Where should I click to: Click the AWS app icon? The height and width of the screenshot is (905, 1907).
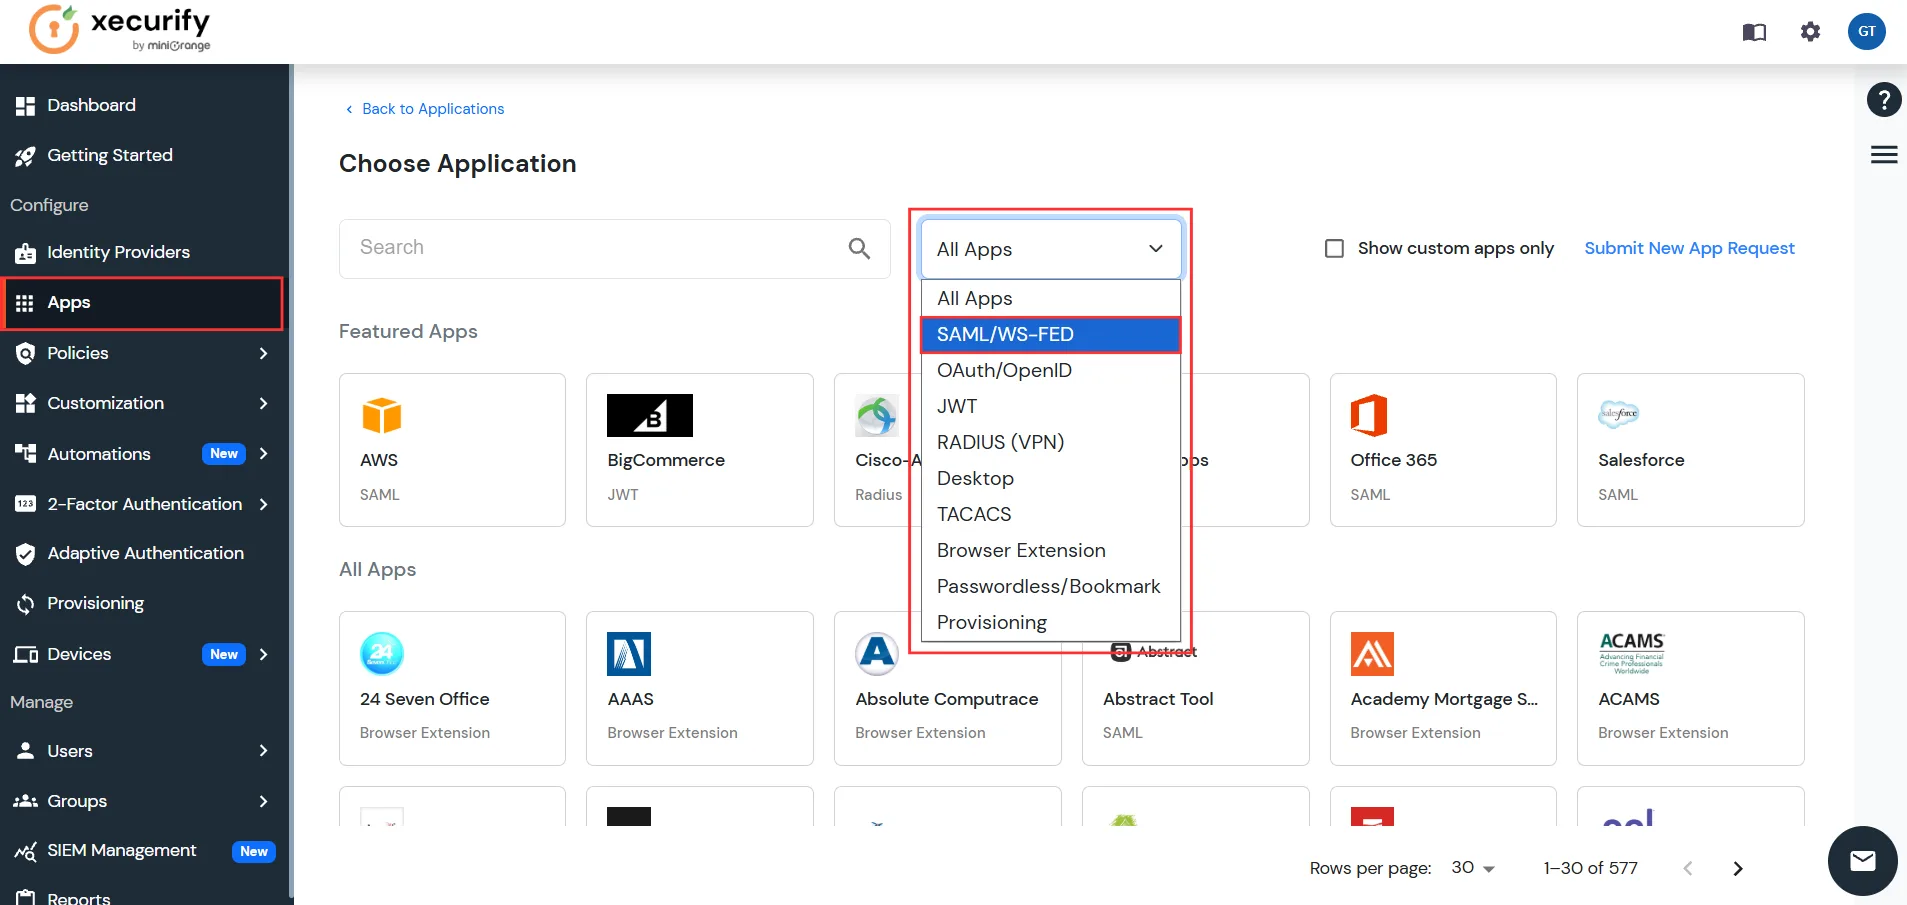tap(381, 415)
